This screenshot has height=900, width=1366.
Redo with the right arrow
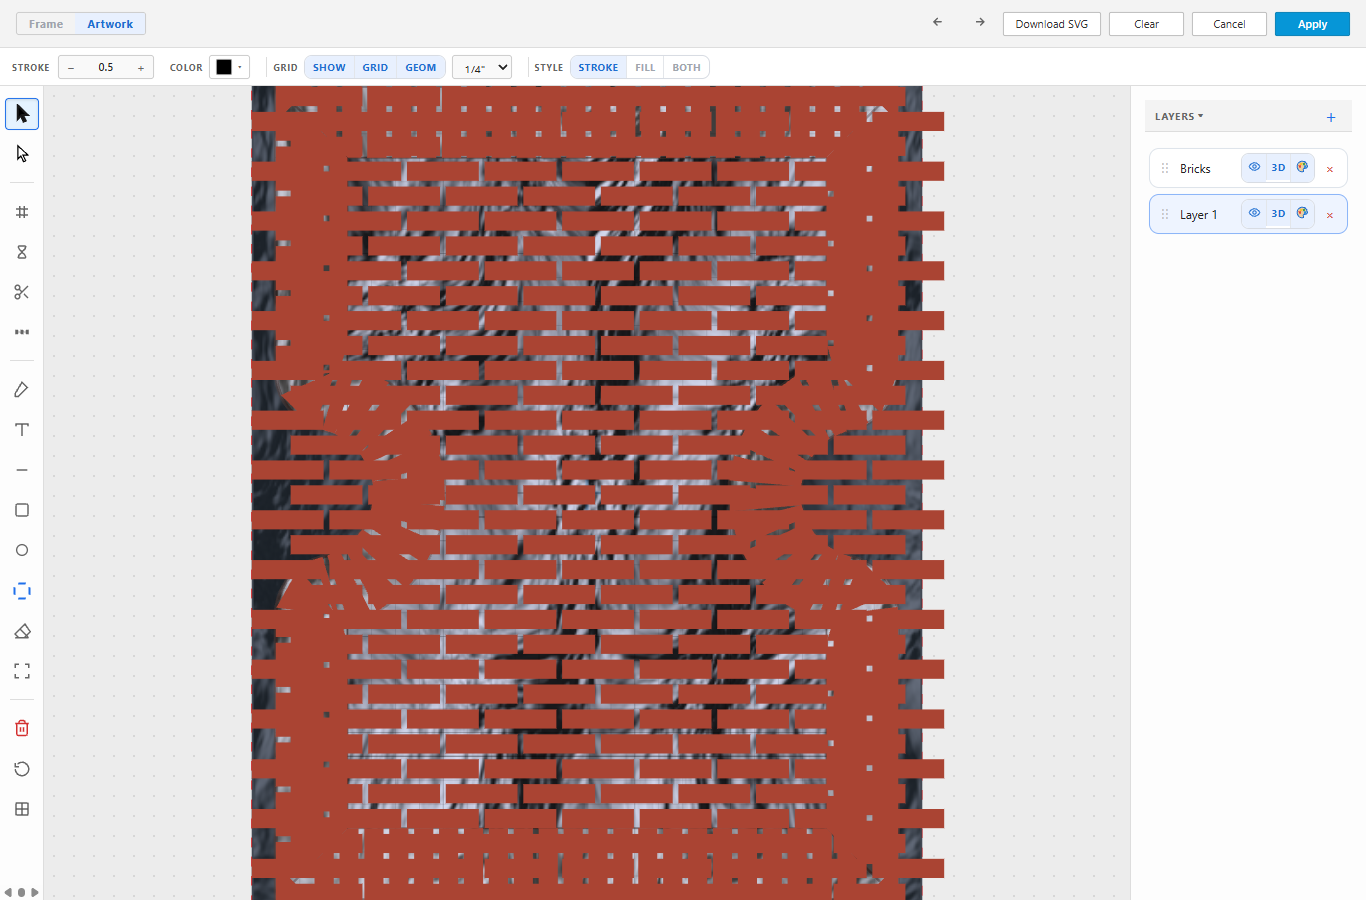980,22
